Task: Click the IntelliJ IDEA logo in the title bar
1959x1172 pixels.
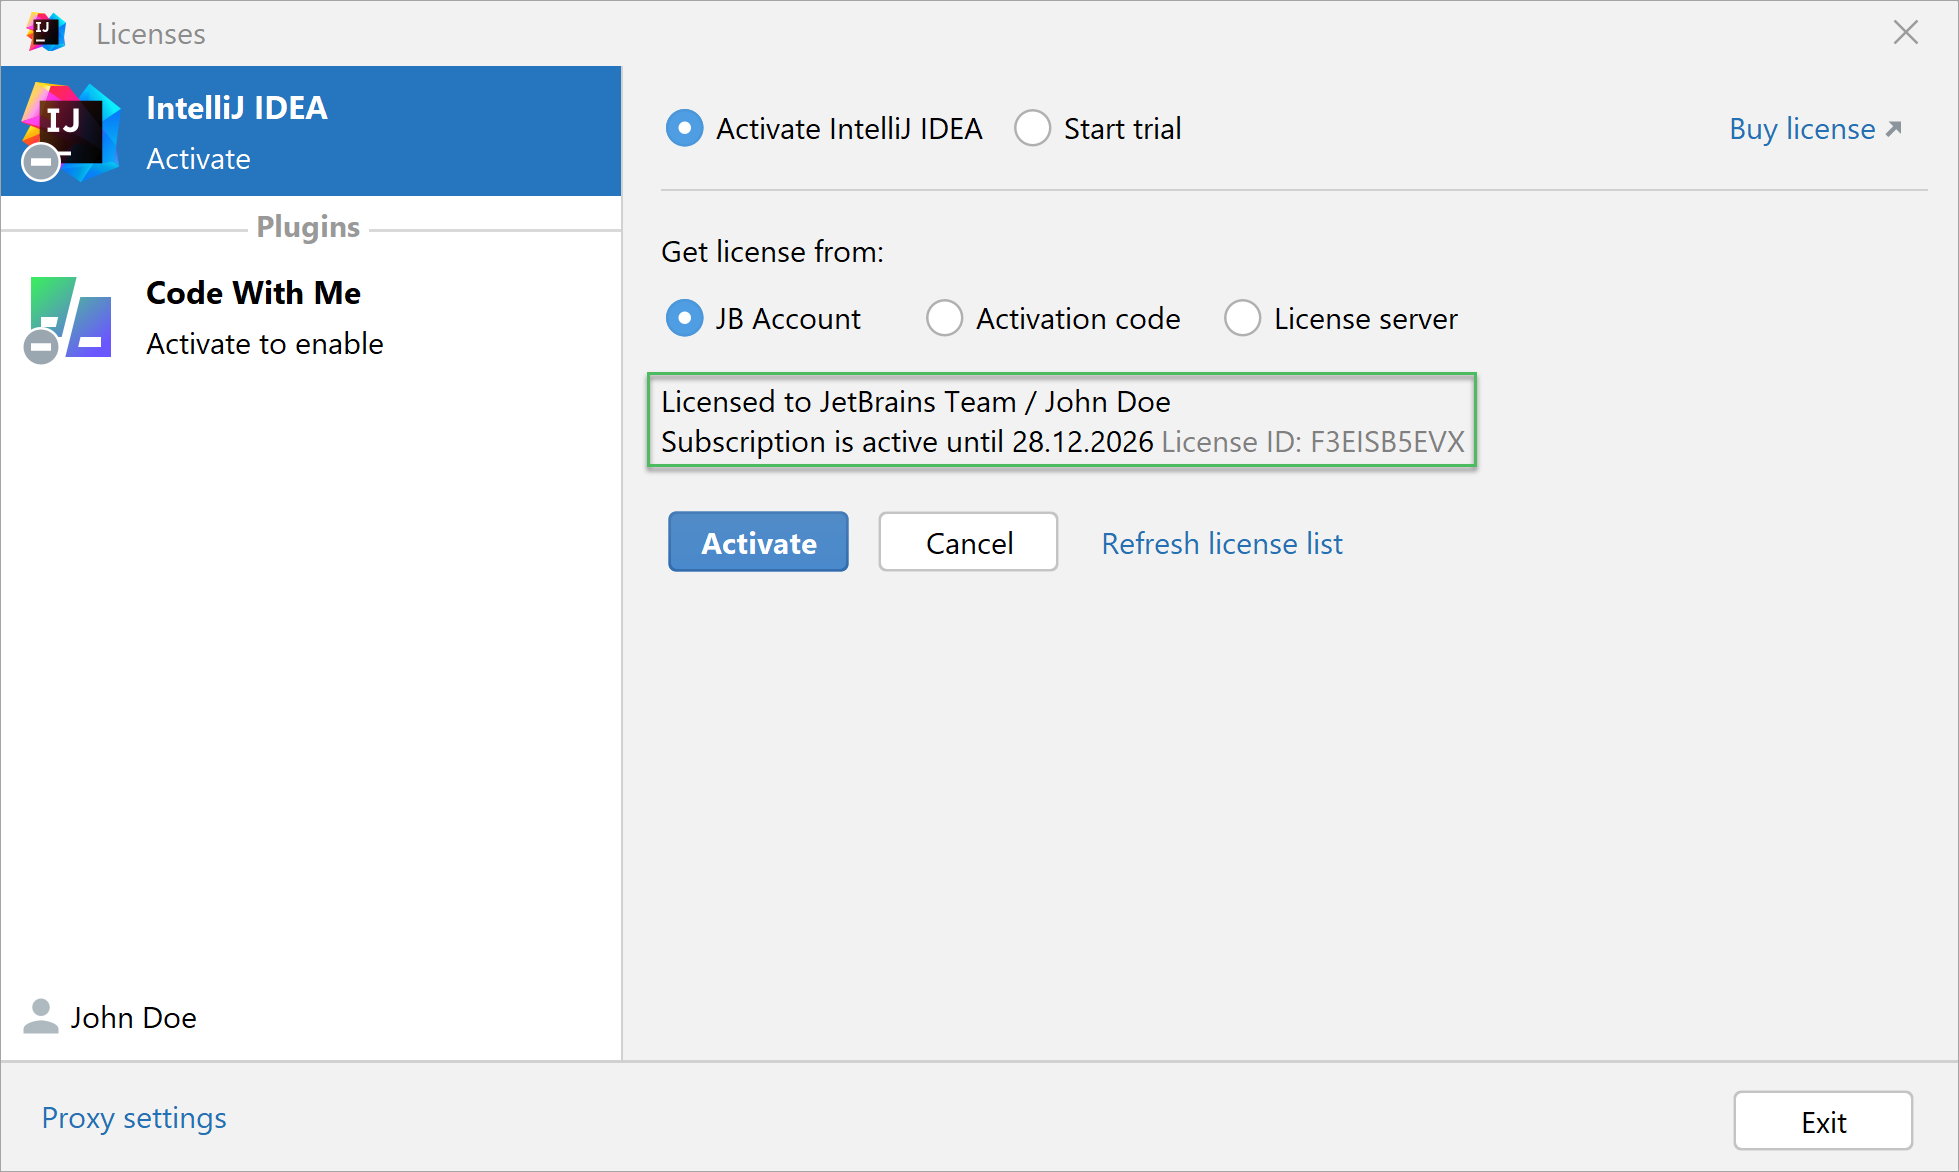Action: (x=45, y=32)
